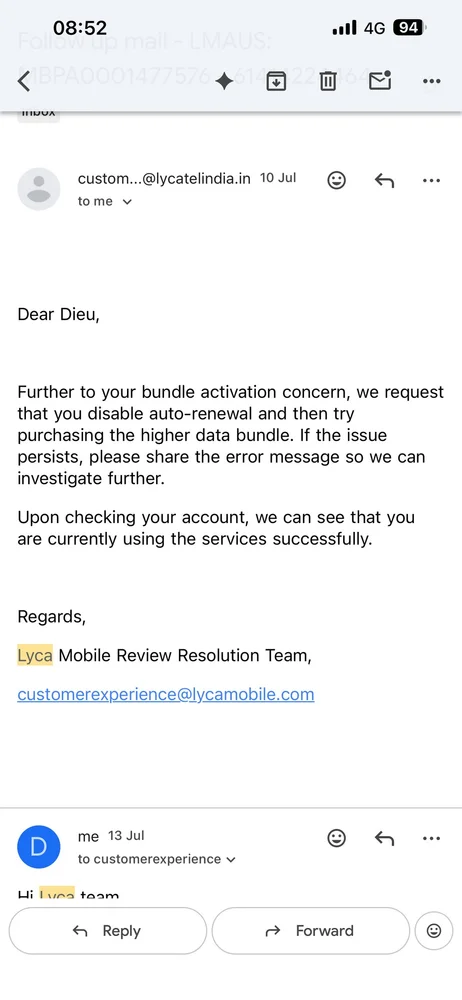Open more options for 13 Jul message
The image size is (462, 1000).
pos(432,838)
